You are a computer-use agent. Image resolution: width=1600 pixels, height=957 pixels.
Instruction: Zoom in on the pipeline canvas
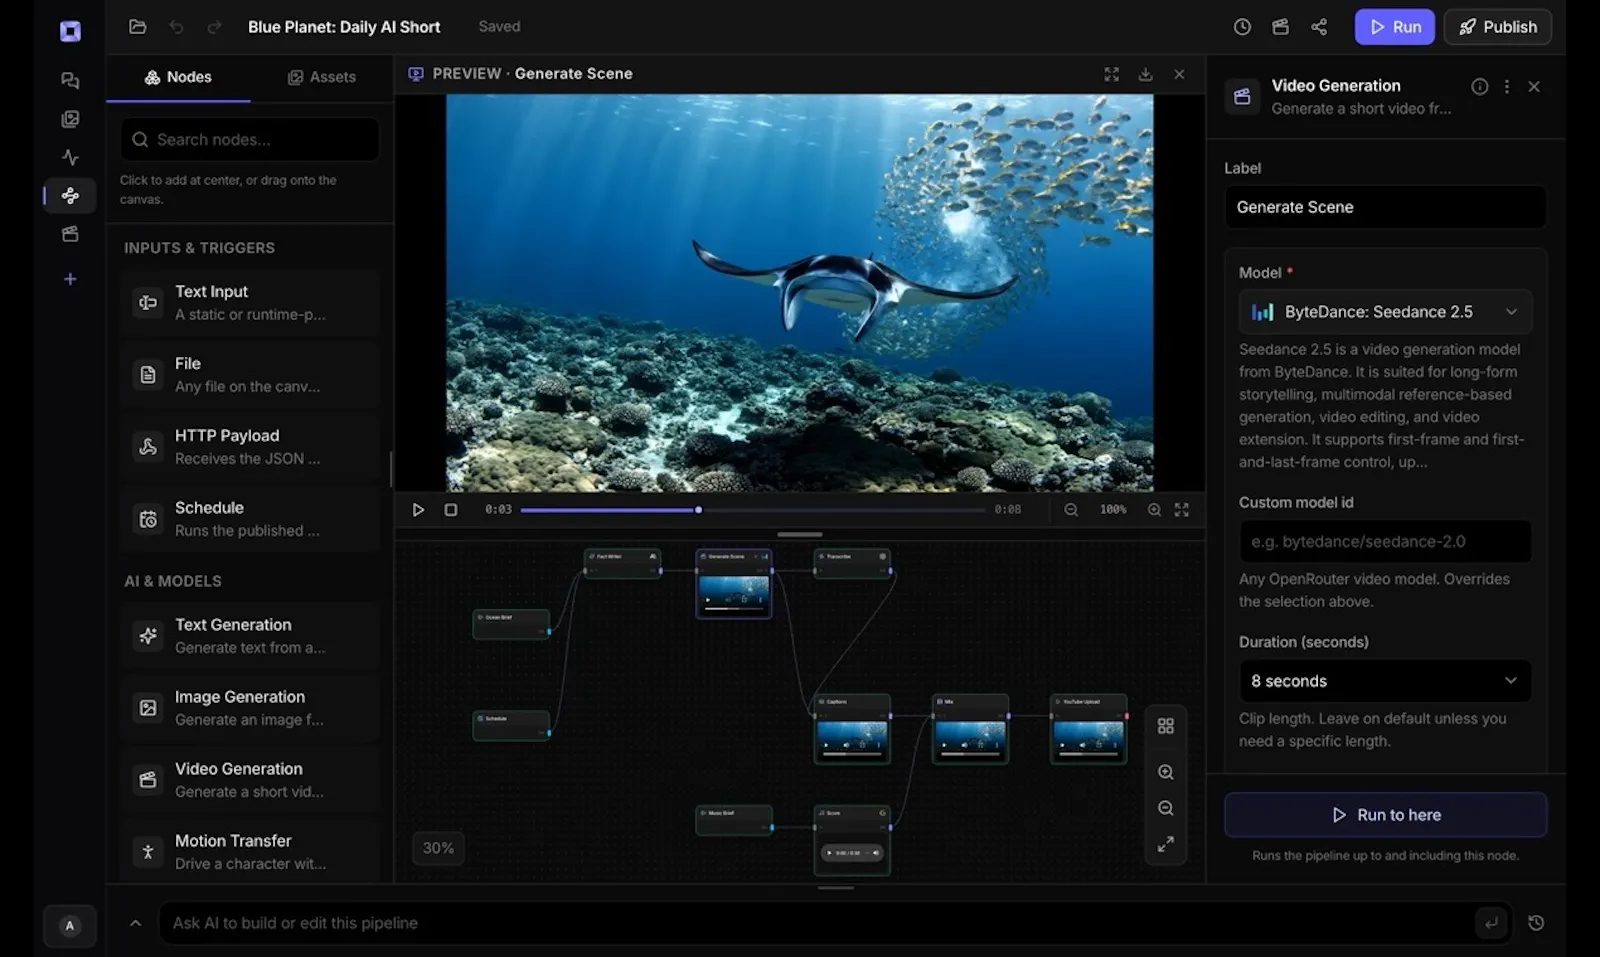pos(1166,772)
